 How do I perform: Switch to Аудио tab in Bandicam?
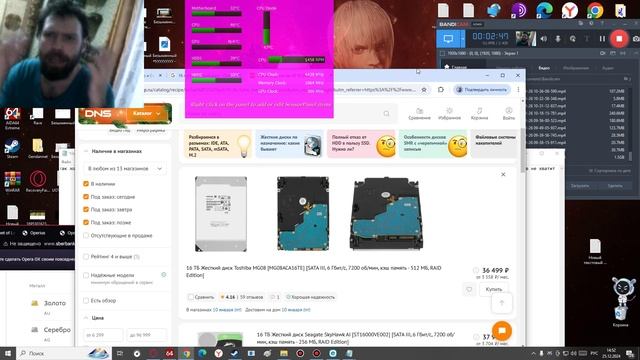608,68
